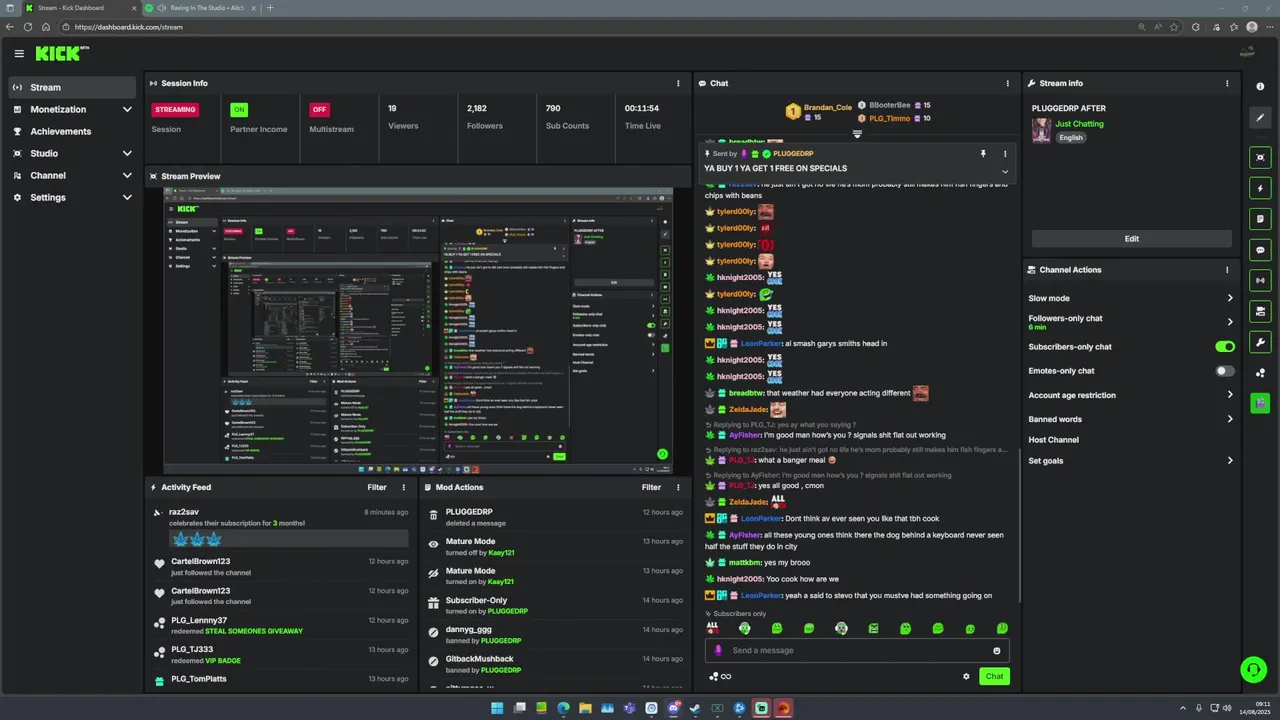Open Set goals options
This screenshot has height=720, width=1280.
coord(1131,461)
